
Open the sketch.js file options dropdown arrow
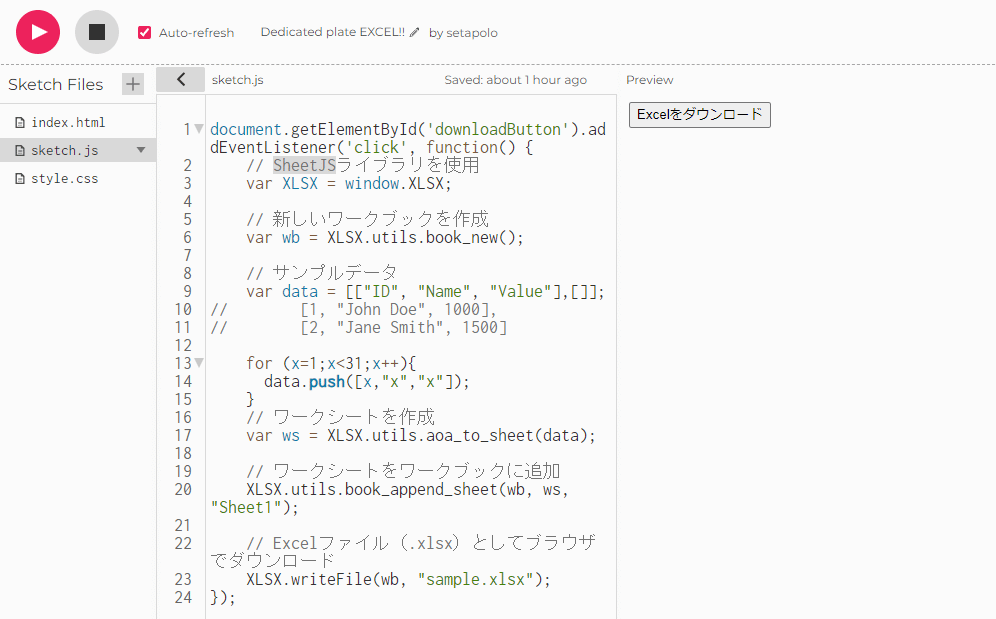[x=141, y=151]
